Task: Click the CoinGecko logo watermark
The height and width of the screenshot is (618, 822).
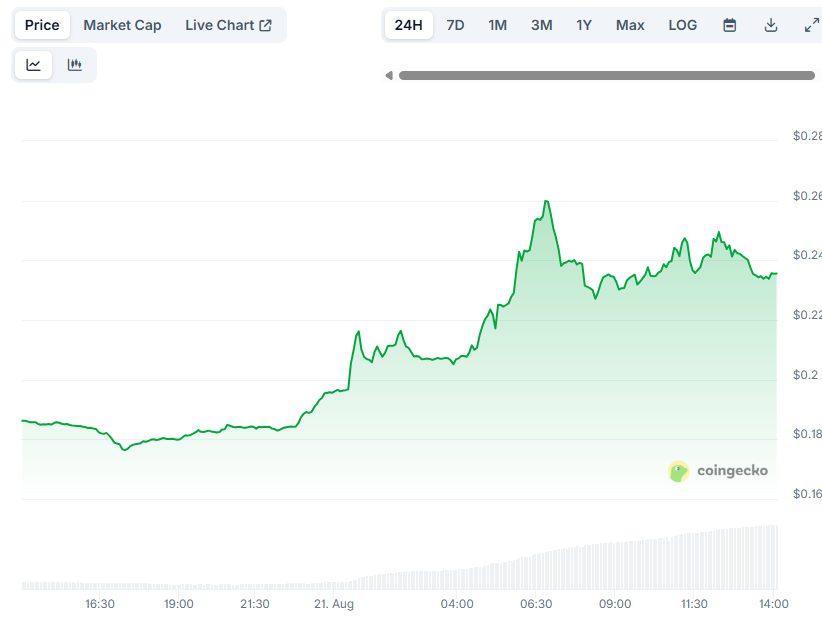Action: [x=718, y=471]
